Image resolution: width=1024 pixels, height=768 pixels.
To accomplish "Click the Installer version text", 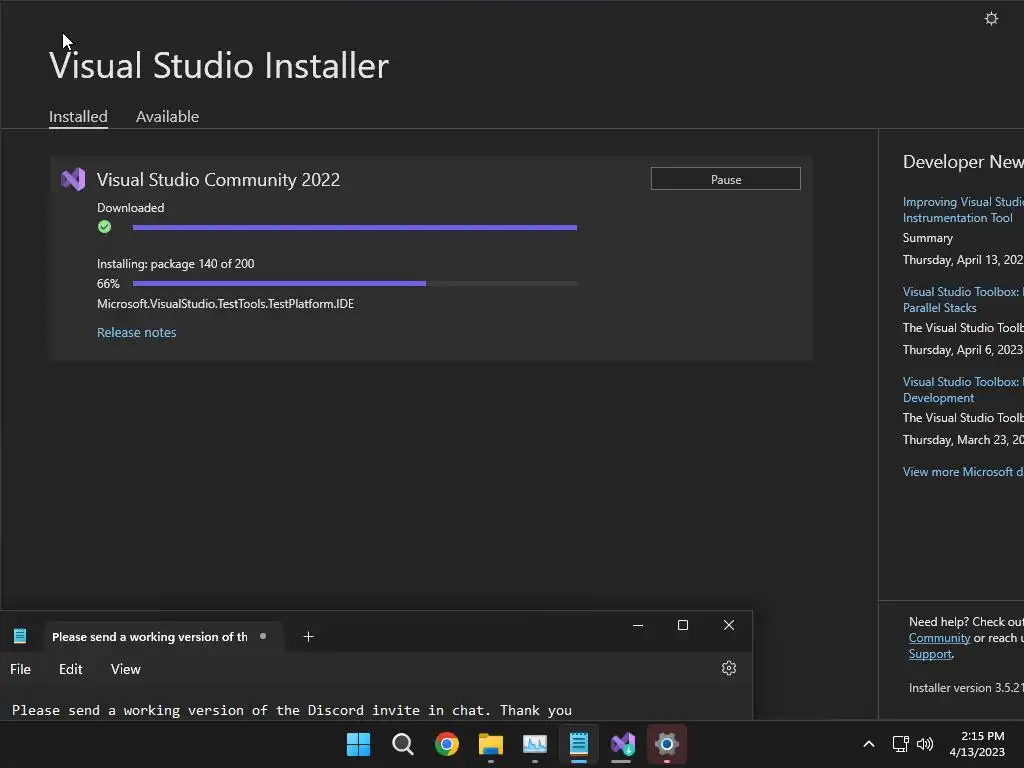I will tap(966, 688).
